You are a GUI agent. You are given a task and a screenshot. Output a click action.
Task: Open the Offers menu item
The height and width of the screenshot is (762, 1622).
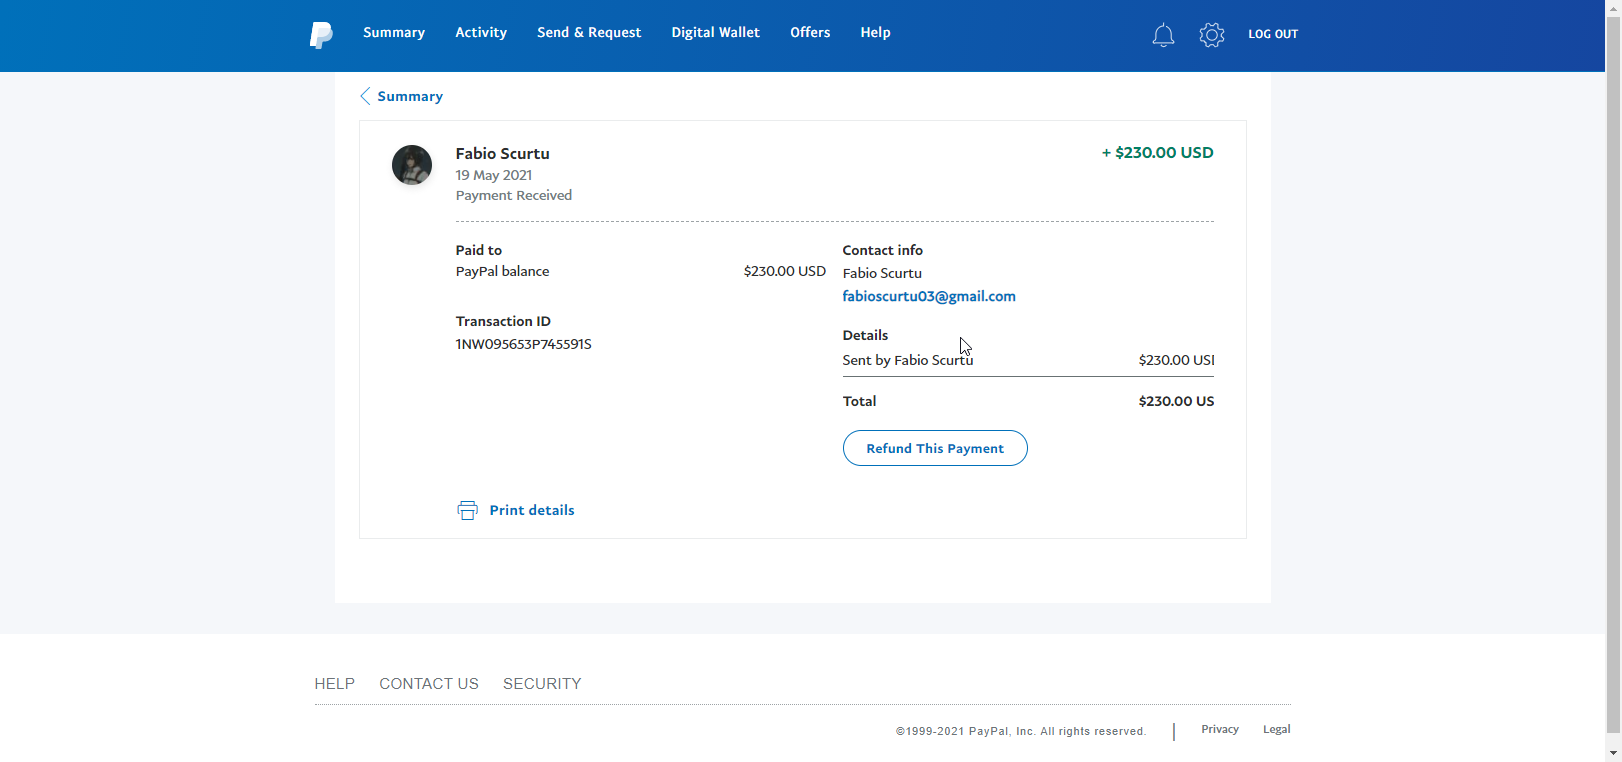point(810,33)
